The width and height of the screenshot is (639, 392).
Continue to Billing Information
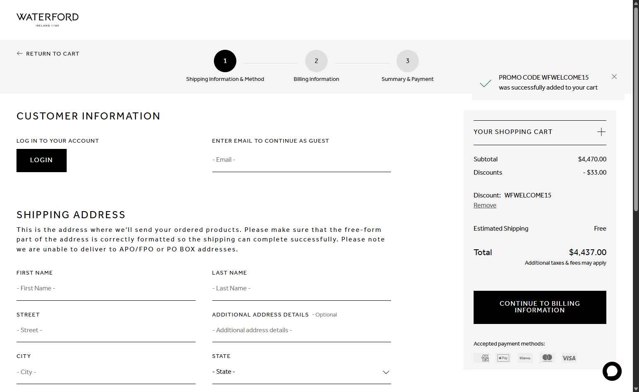540,307
